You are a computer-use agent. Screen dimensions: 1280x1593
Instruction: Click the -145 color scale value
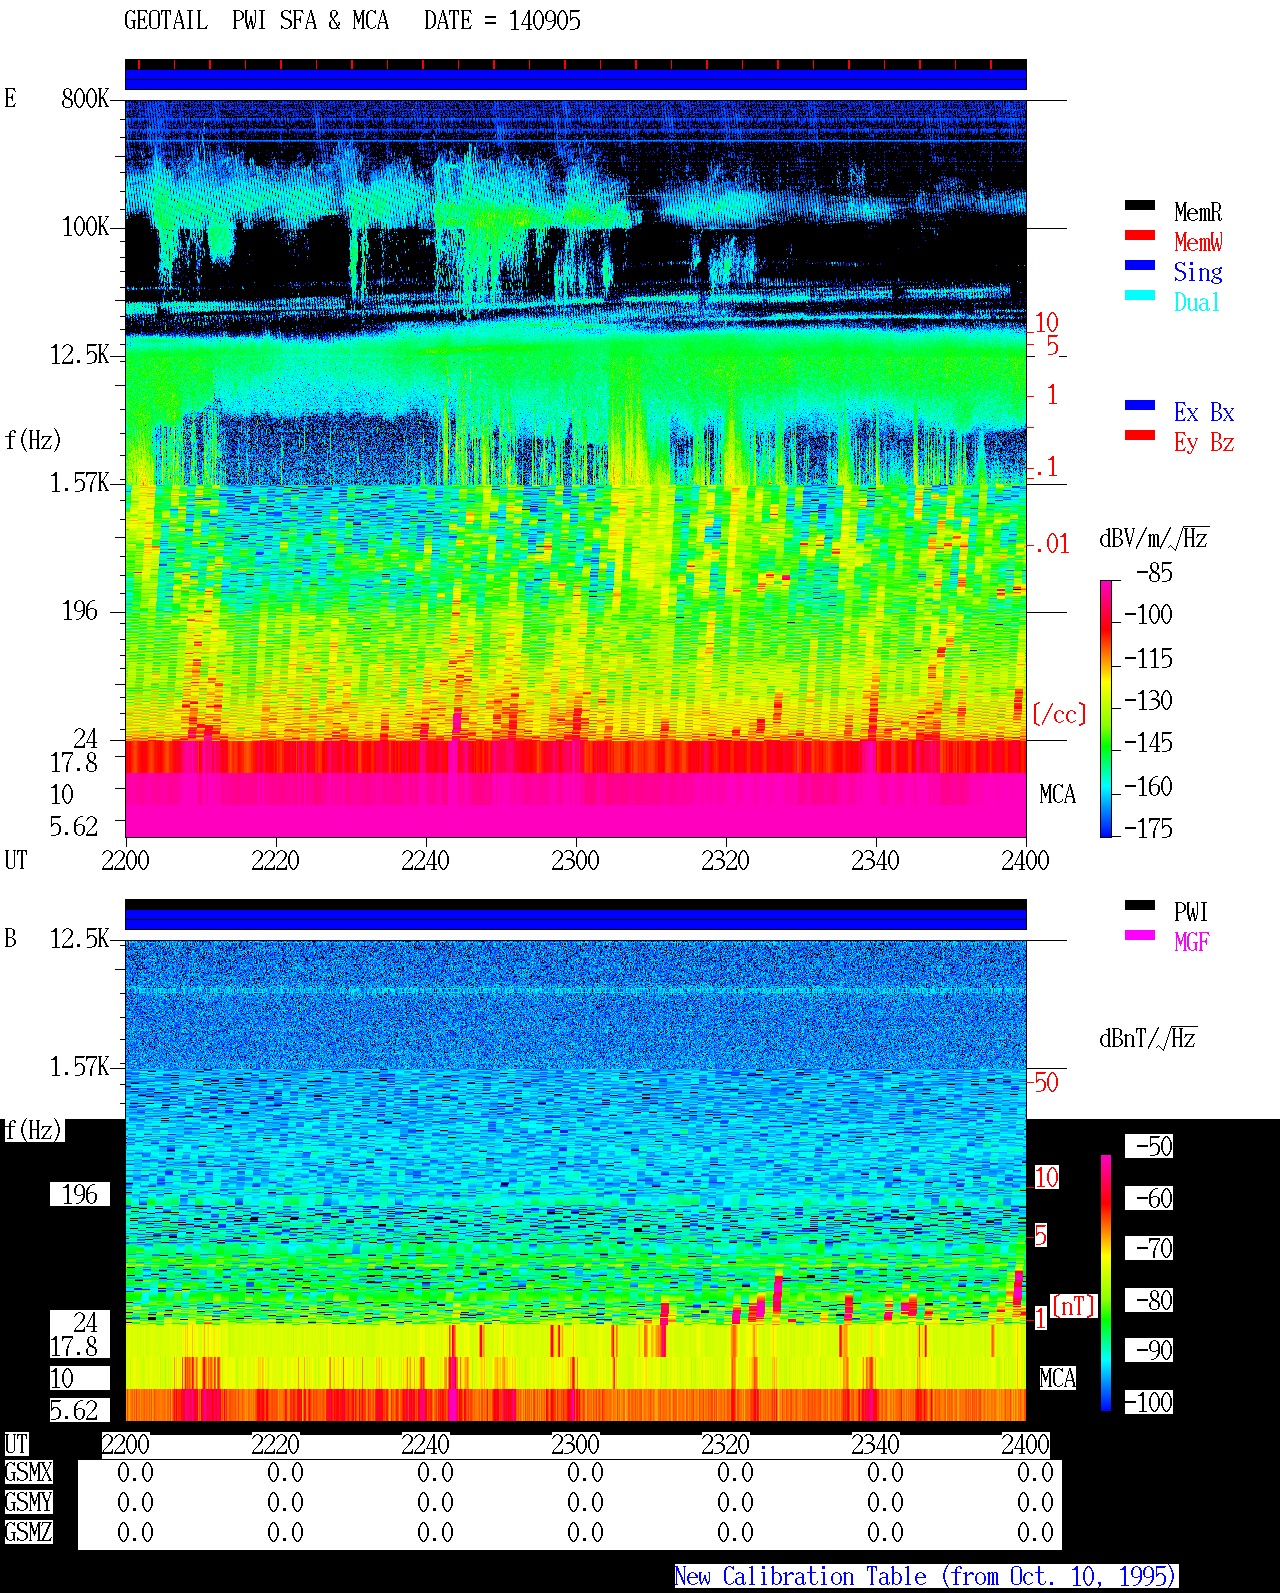(x=1148, y=743)
